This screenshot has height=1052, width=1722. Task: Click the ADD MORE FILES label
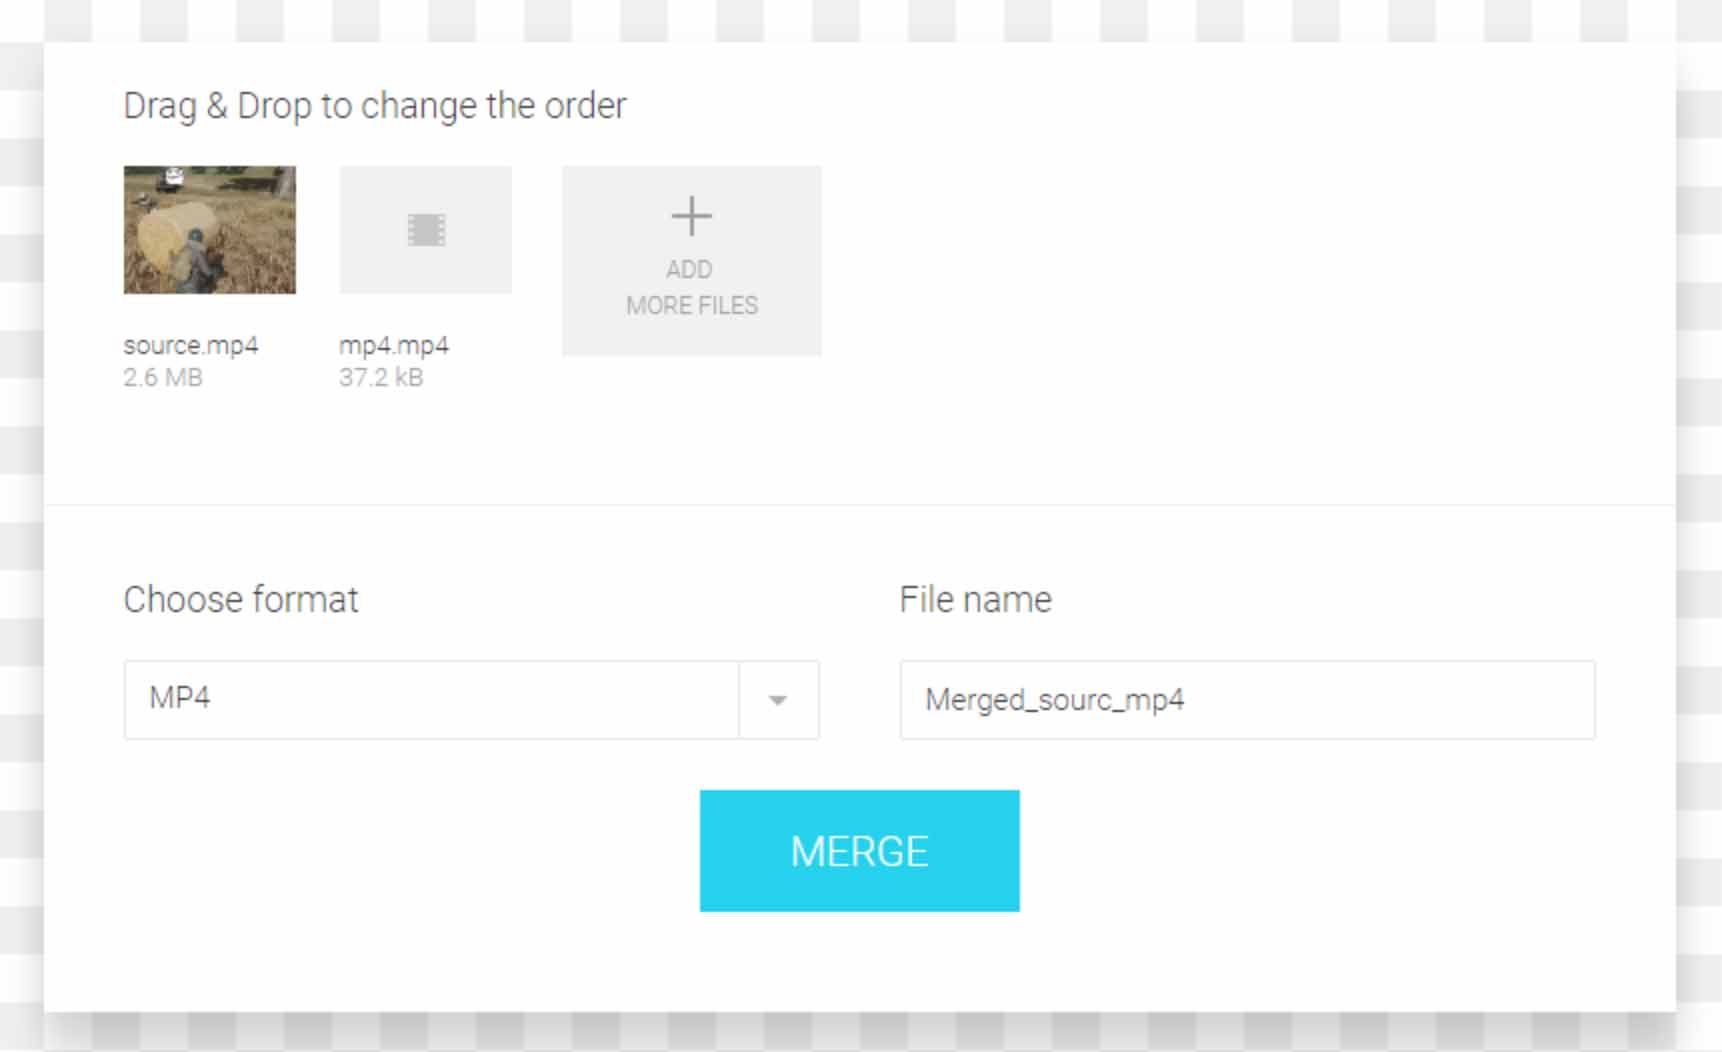pyautogui.click(x=692, y=287)
